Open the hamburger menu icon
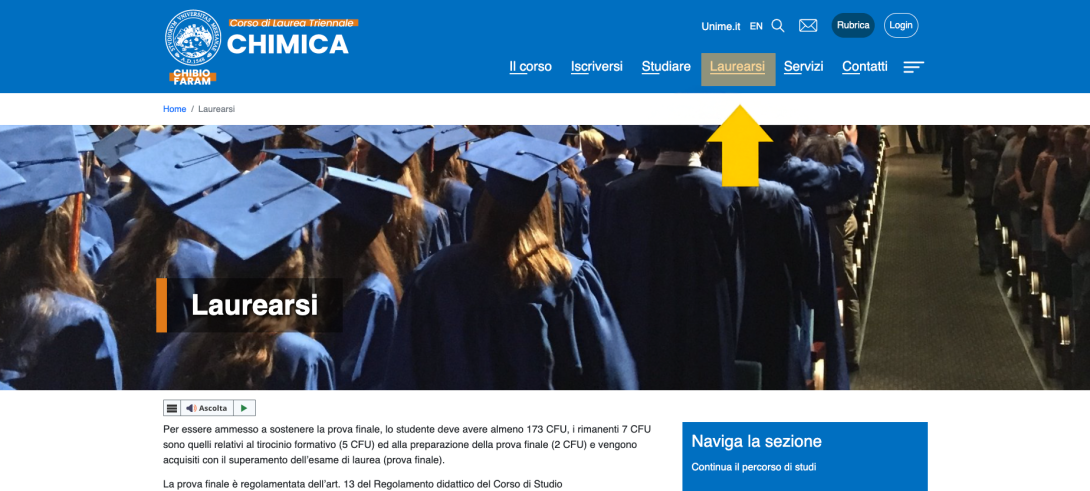The width and height of the screenshot is (1090, 491). (913, 67)
